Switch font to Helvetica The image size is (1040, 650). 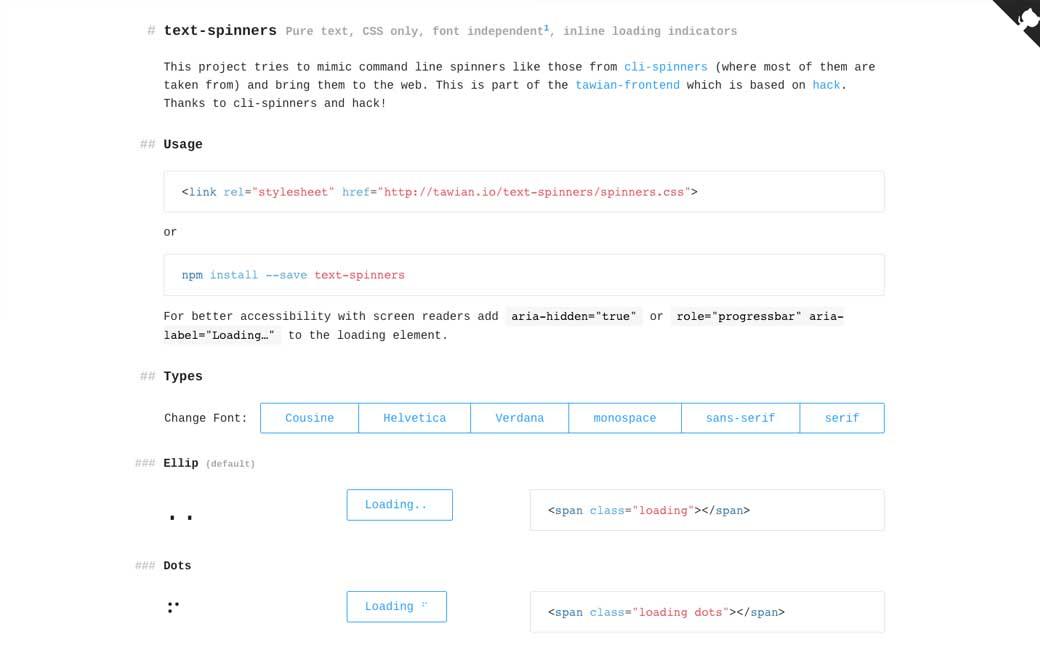tap(414, 418)
